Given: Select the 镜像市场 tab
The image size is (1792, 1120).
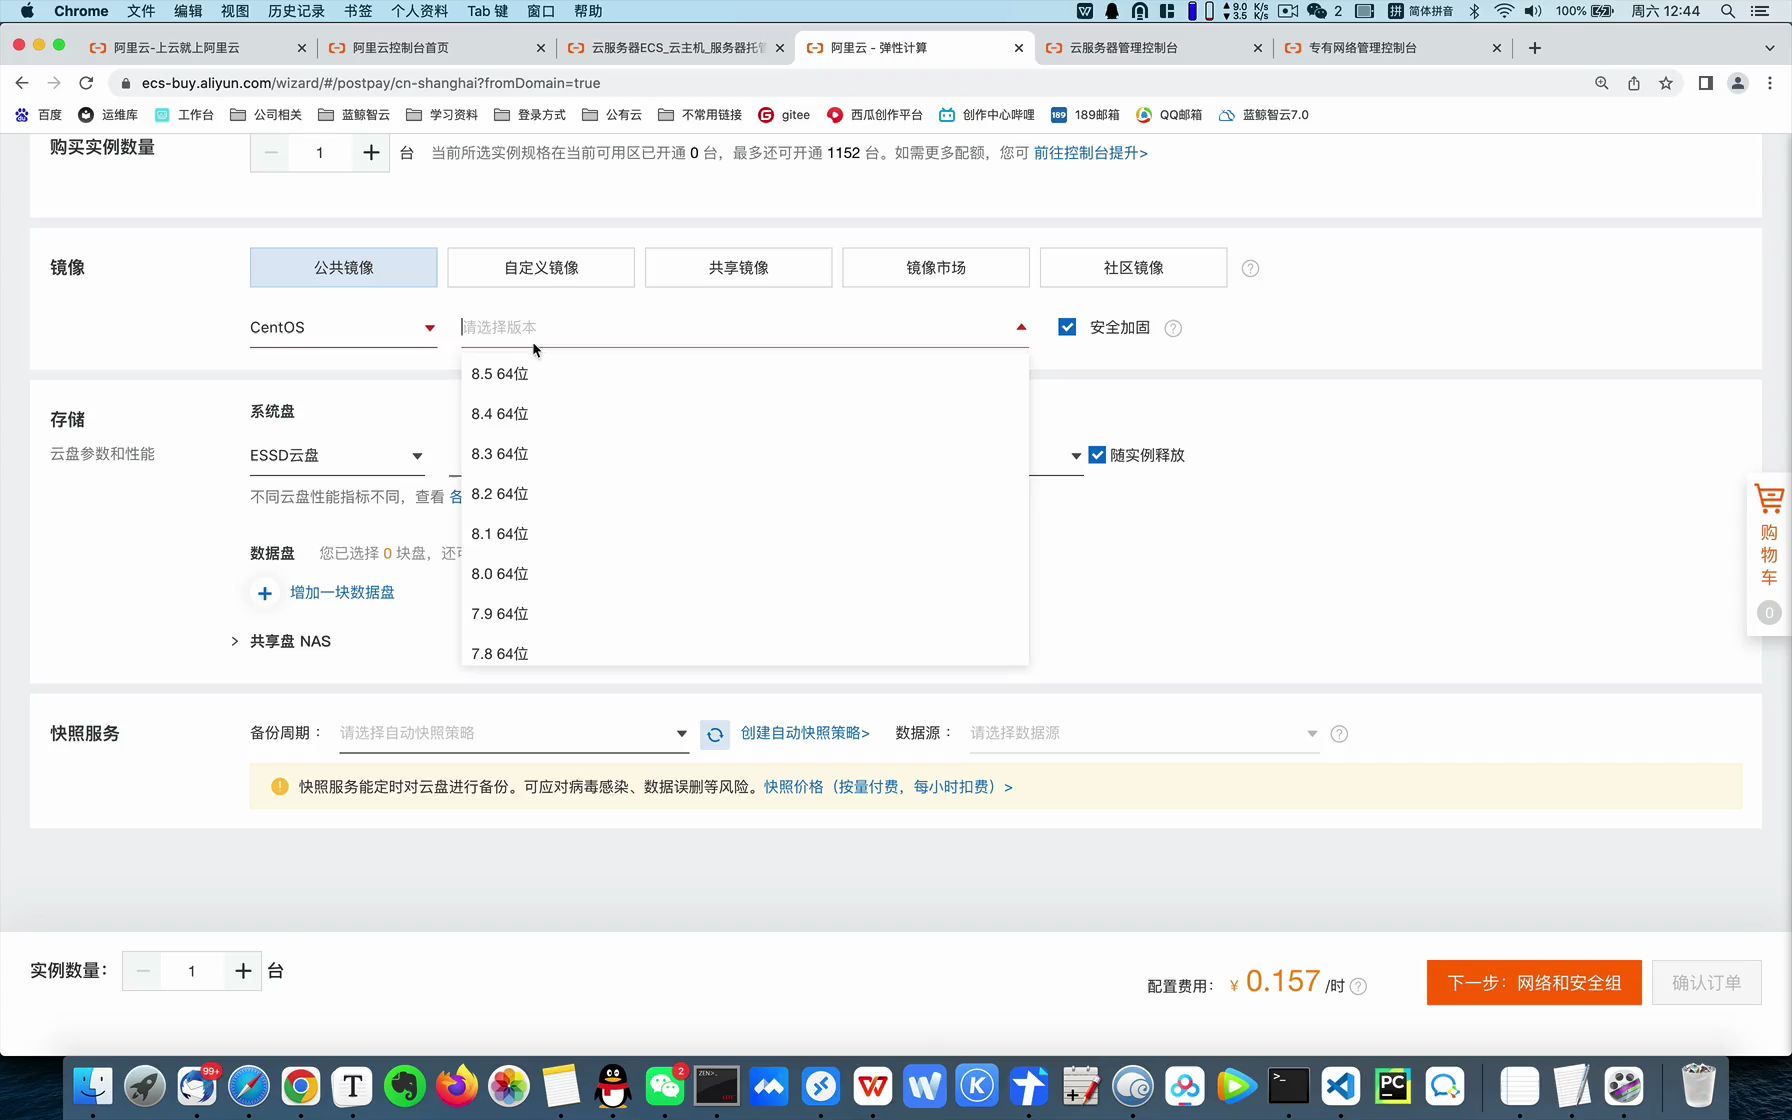Looking at the screenshot, I should 936,268.
